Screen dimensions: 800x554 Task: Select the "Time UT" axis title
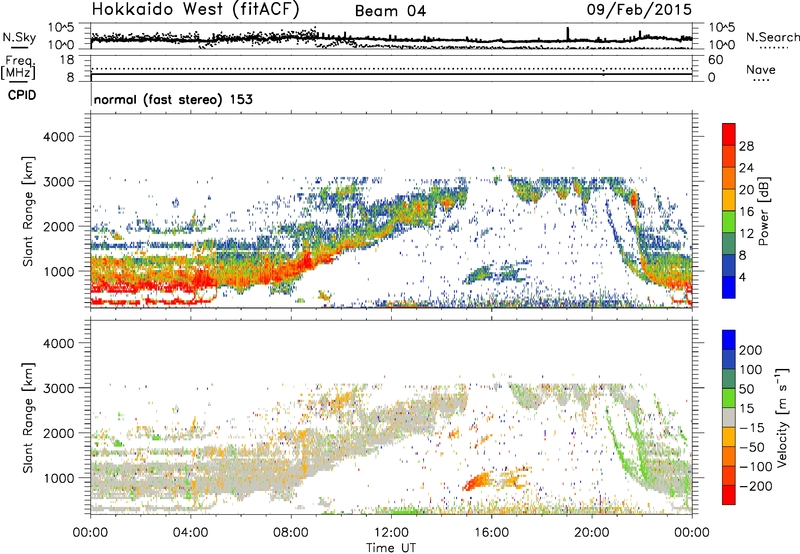[x=391, y=548]
